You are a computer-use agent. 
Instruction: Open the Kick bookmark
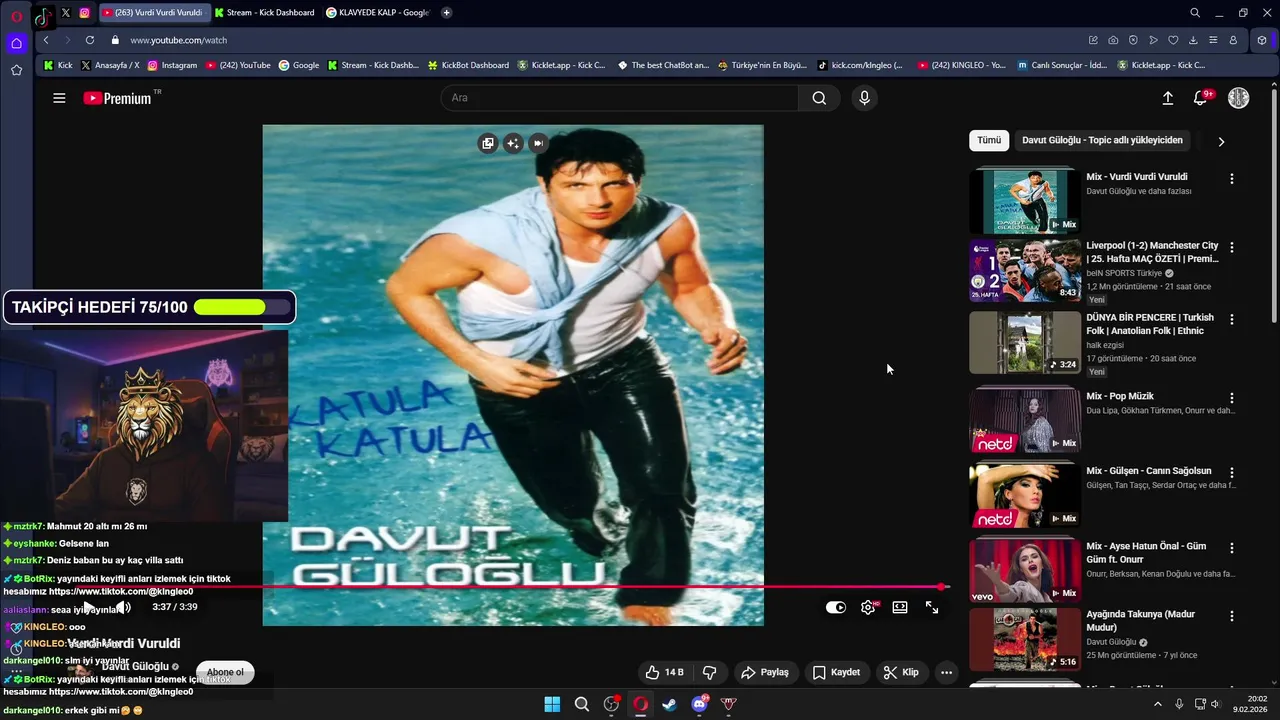[58, 65]
